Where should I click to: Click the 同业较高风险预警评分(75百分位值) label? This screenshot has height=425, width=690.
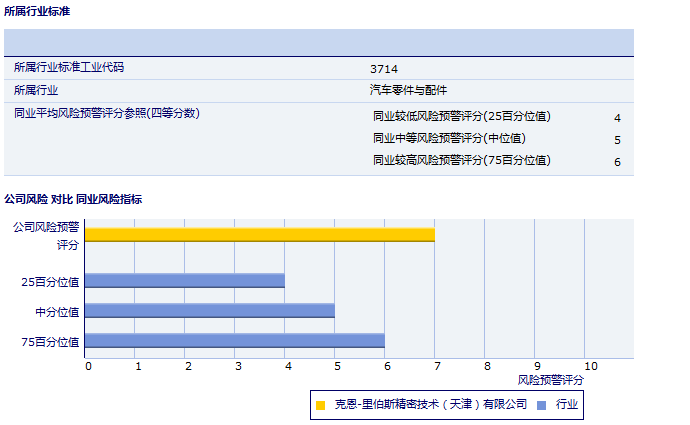click(461, 160)
